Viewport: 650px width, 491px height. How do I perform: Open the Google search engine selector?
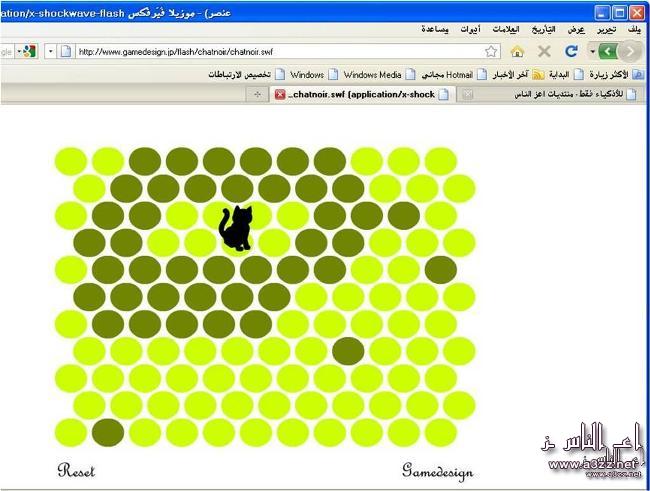pos(26,52)
